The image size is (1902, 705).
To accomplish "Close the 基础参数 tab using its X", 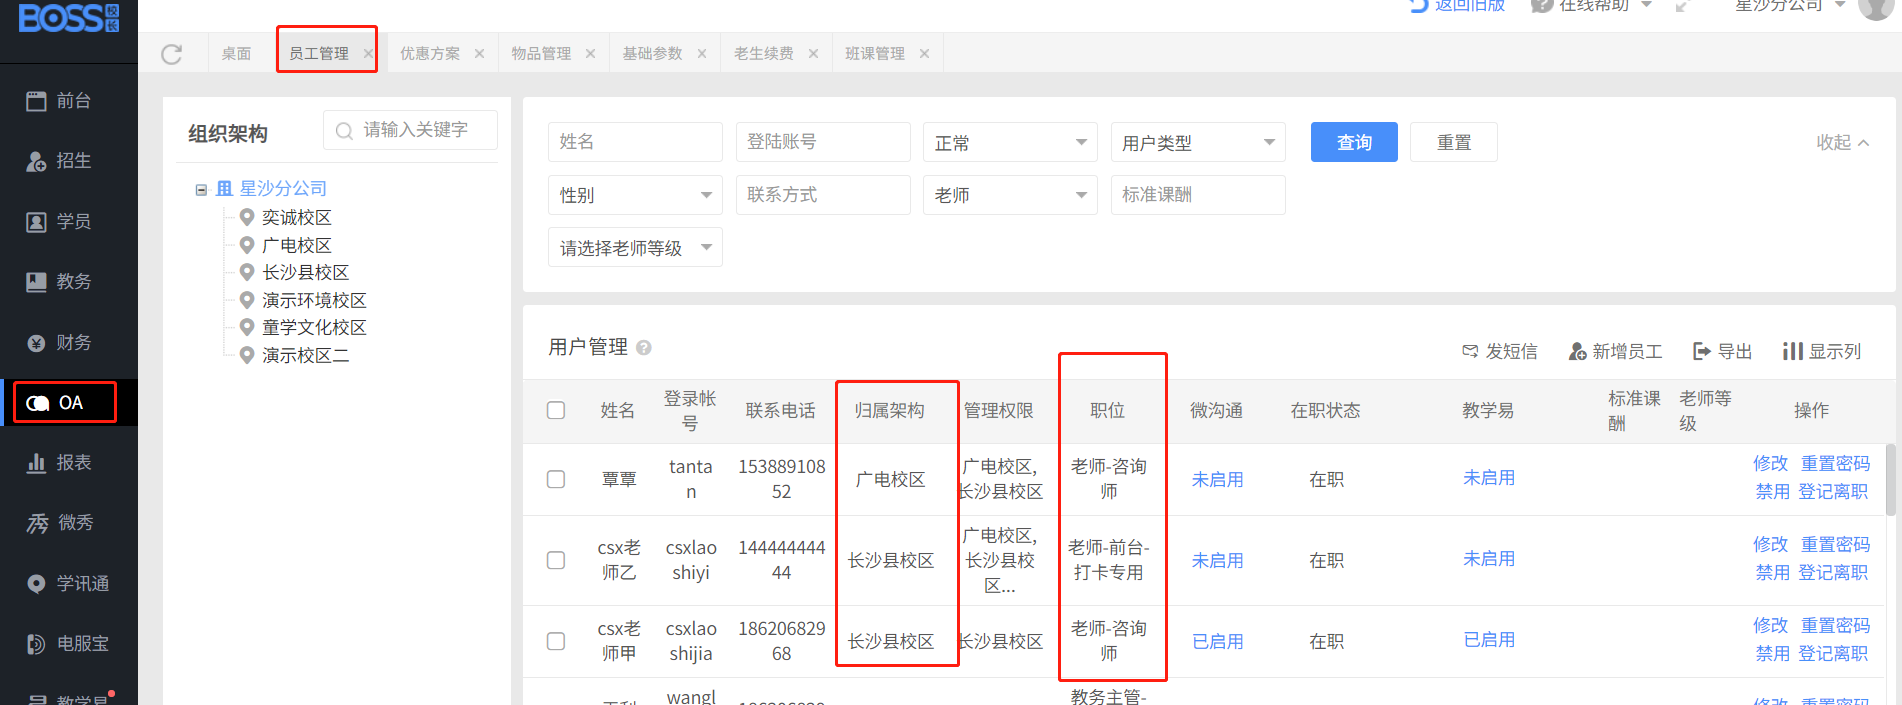I will pyautogui.click(x=701, y=54).
